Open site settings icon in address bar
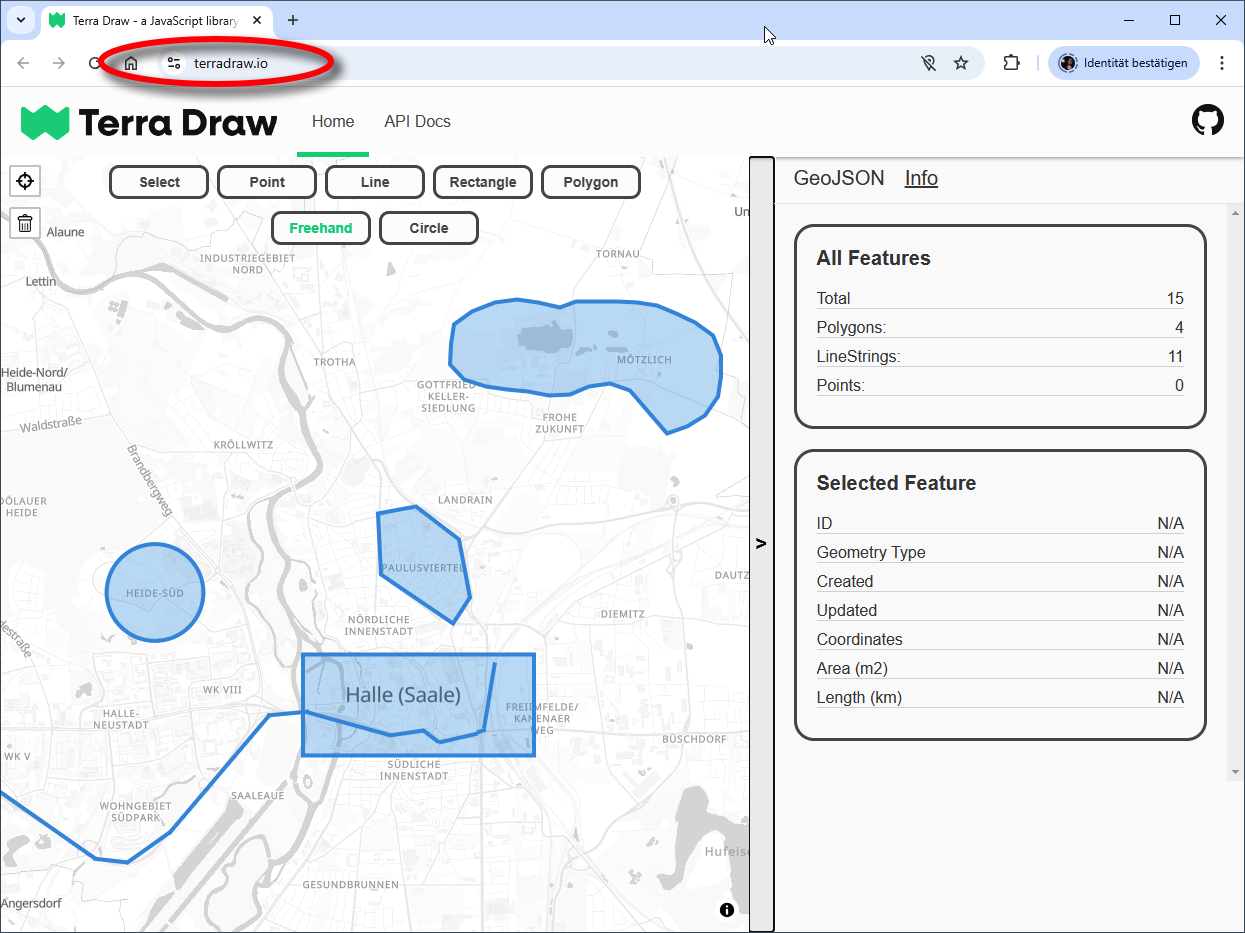The image size is (1245, 933). pyautogui.click(x=173, y=63)
